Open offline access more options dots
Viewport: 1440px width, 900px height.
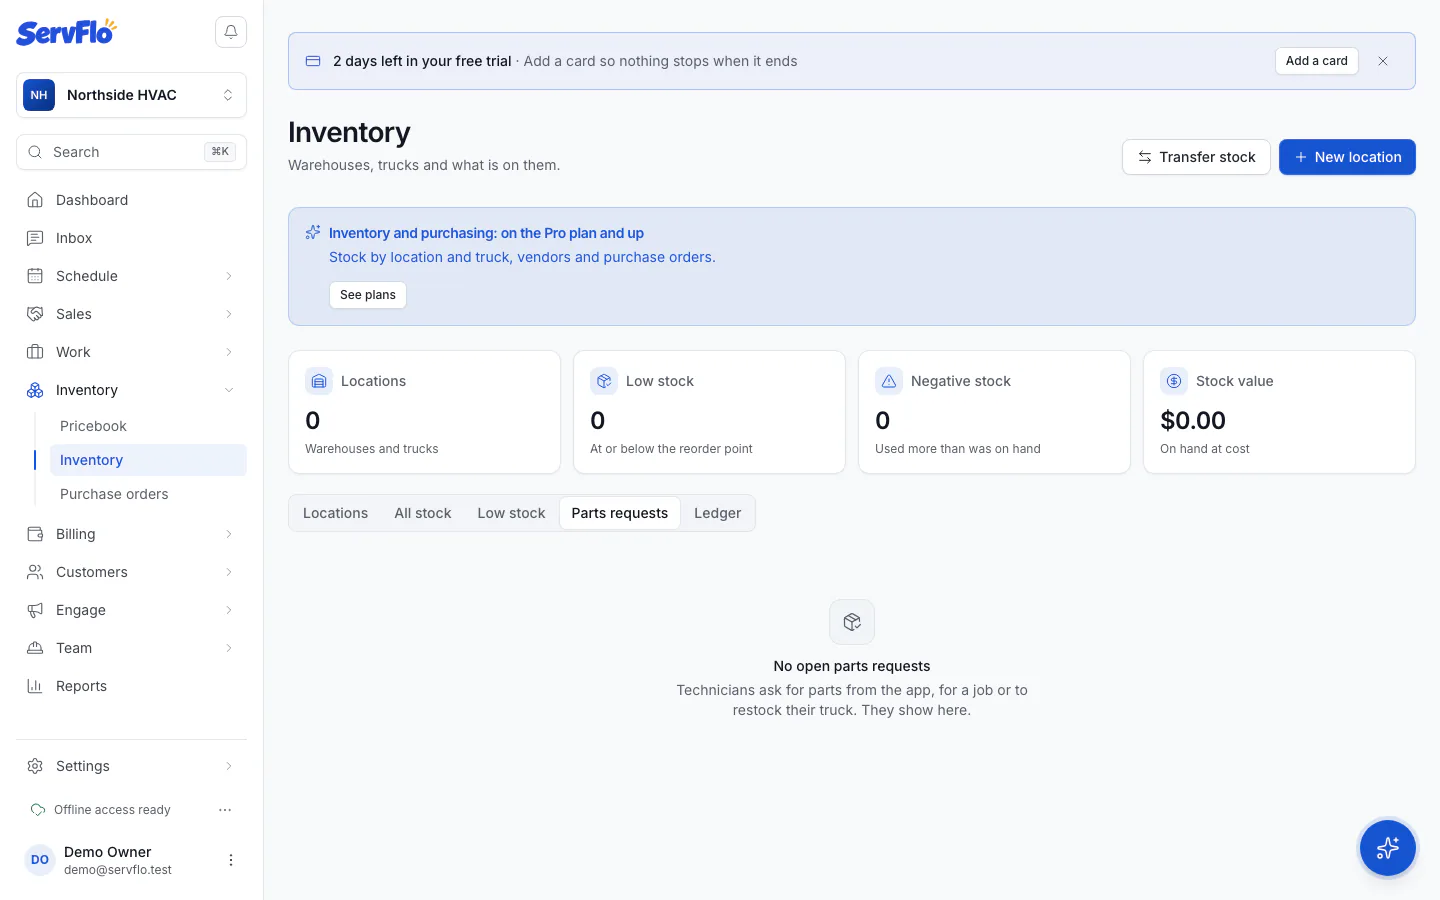[x=225, y=810]
